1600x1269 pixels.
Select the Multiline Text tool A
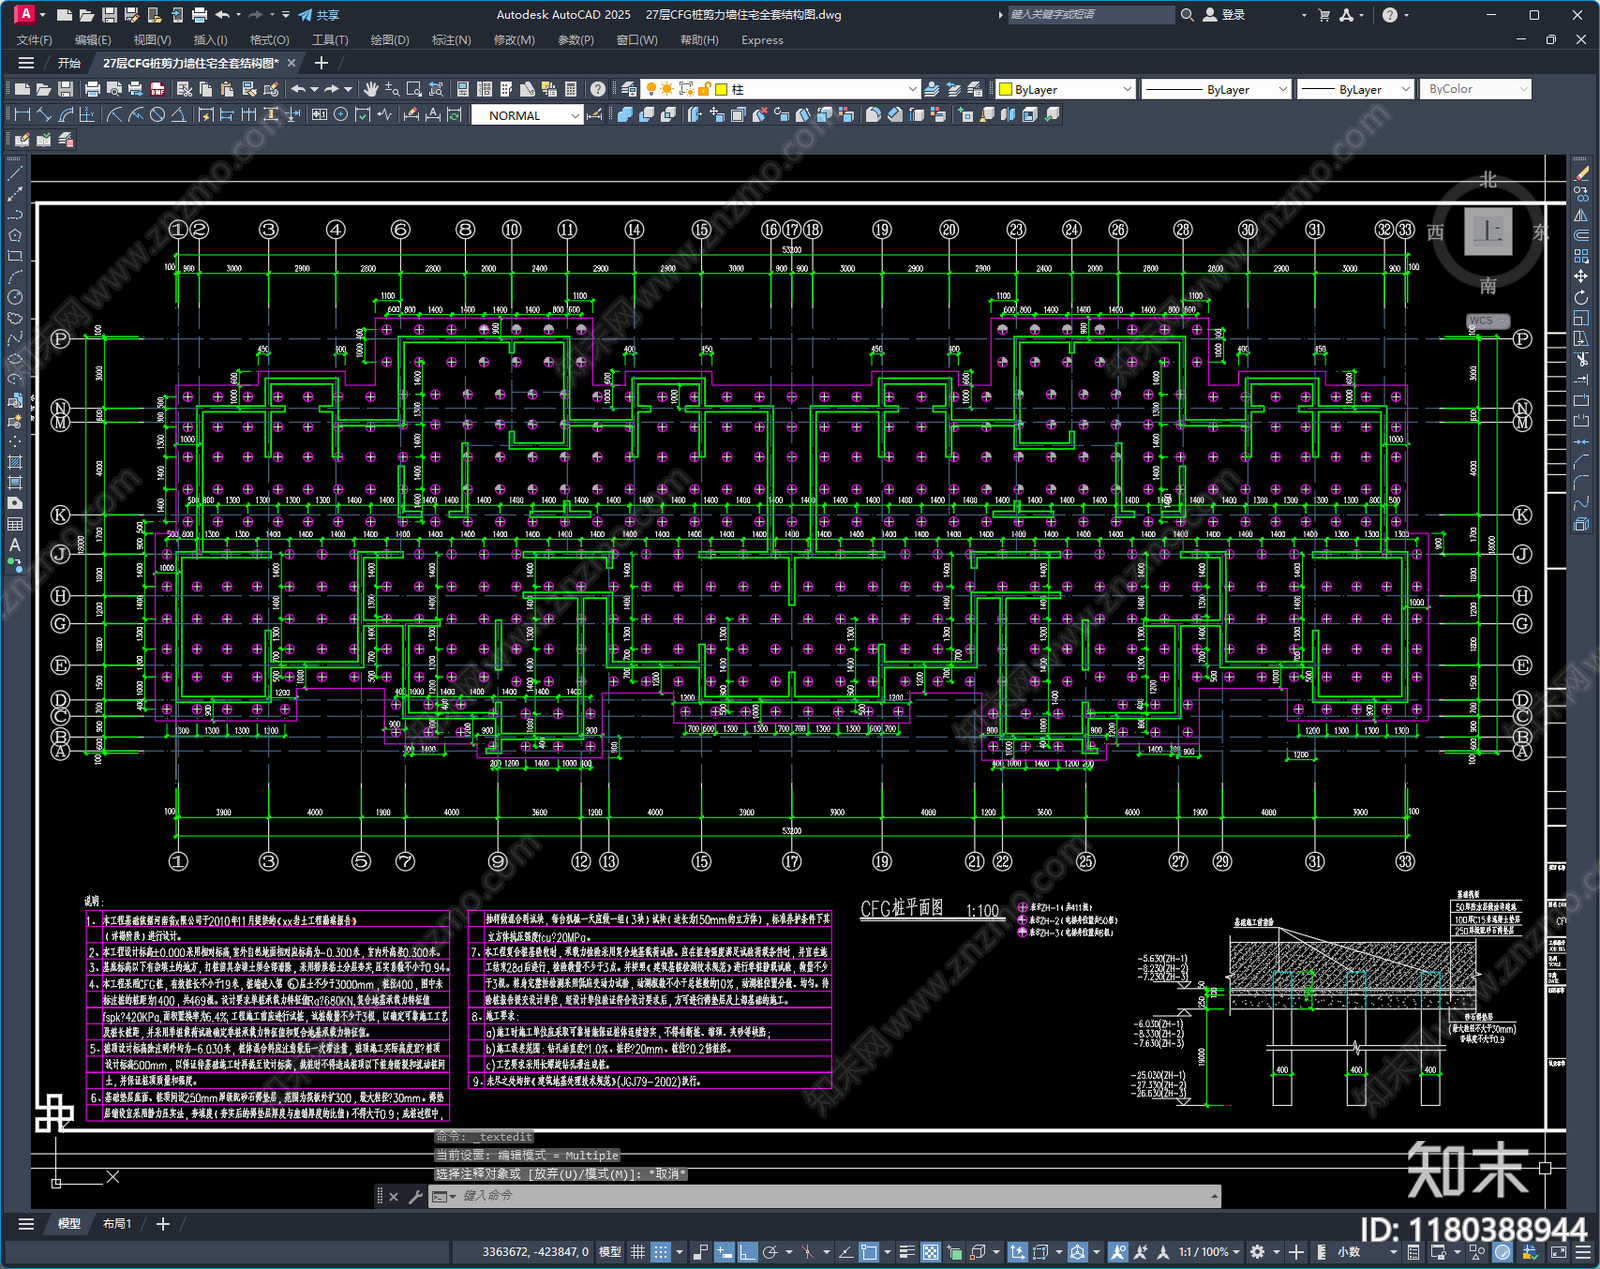(14, 545)
